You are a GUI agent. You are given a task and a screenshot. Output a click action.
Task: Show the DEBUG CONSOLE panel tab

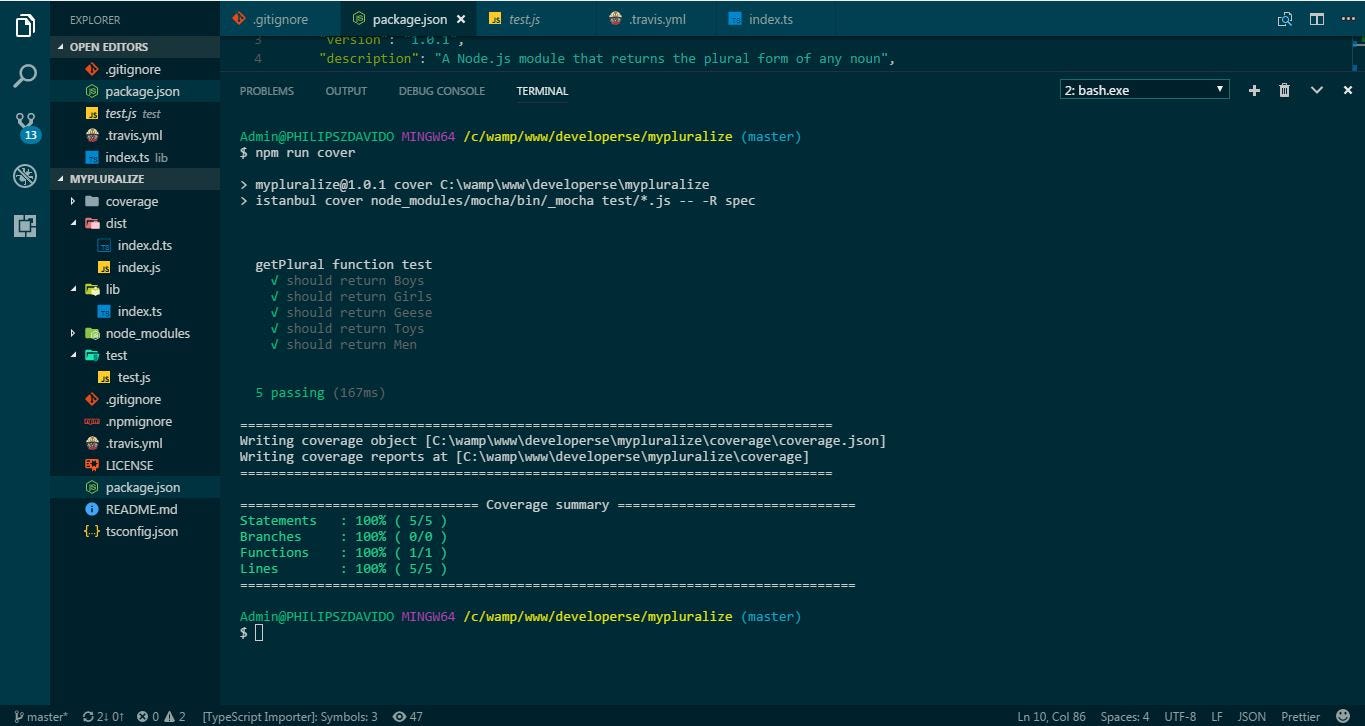point(441,91)
